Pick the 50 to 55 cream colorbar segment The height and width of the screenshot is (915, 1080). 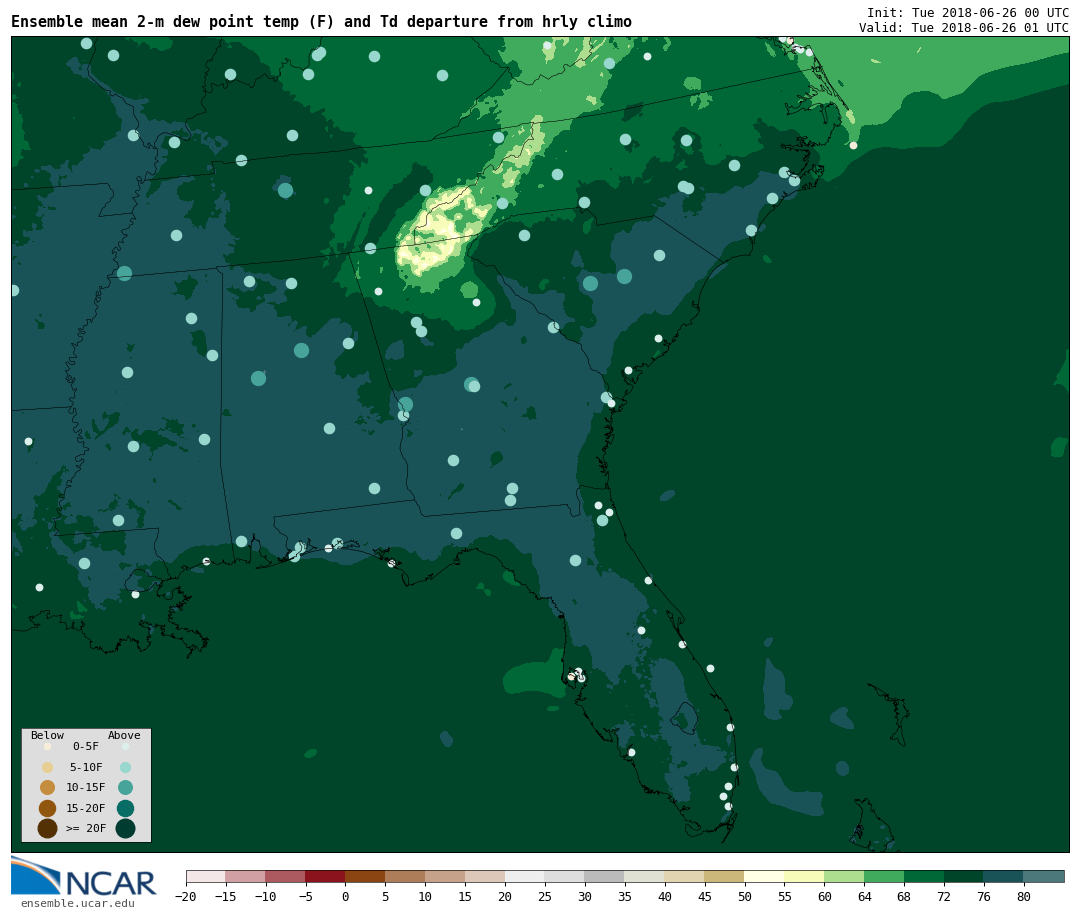(x=765, y=877)
